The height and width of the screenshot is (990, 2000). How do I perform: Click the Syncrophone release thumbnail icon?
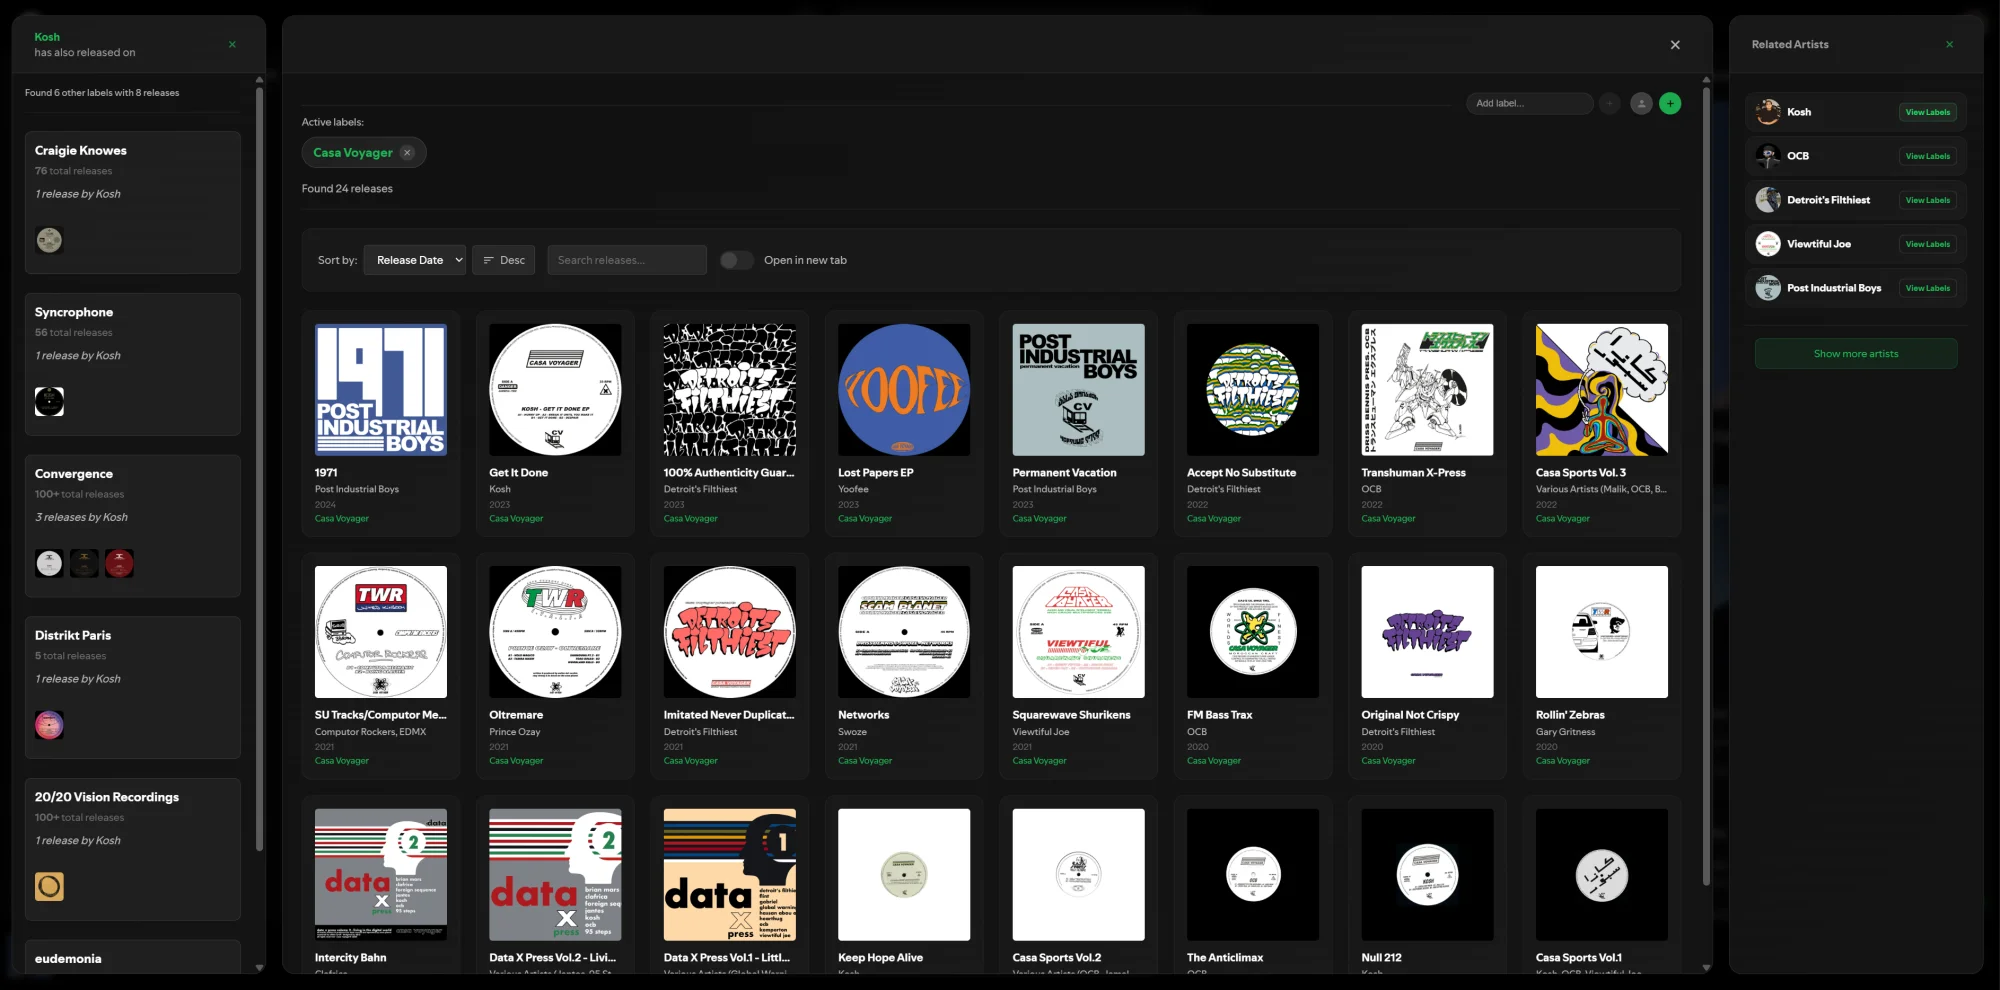(x=49, y=401)
